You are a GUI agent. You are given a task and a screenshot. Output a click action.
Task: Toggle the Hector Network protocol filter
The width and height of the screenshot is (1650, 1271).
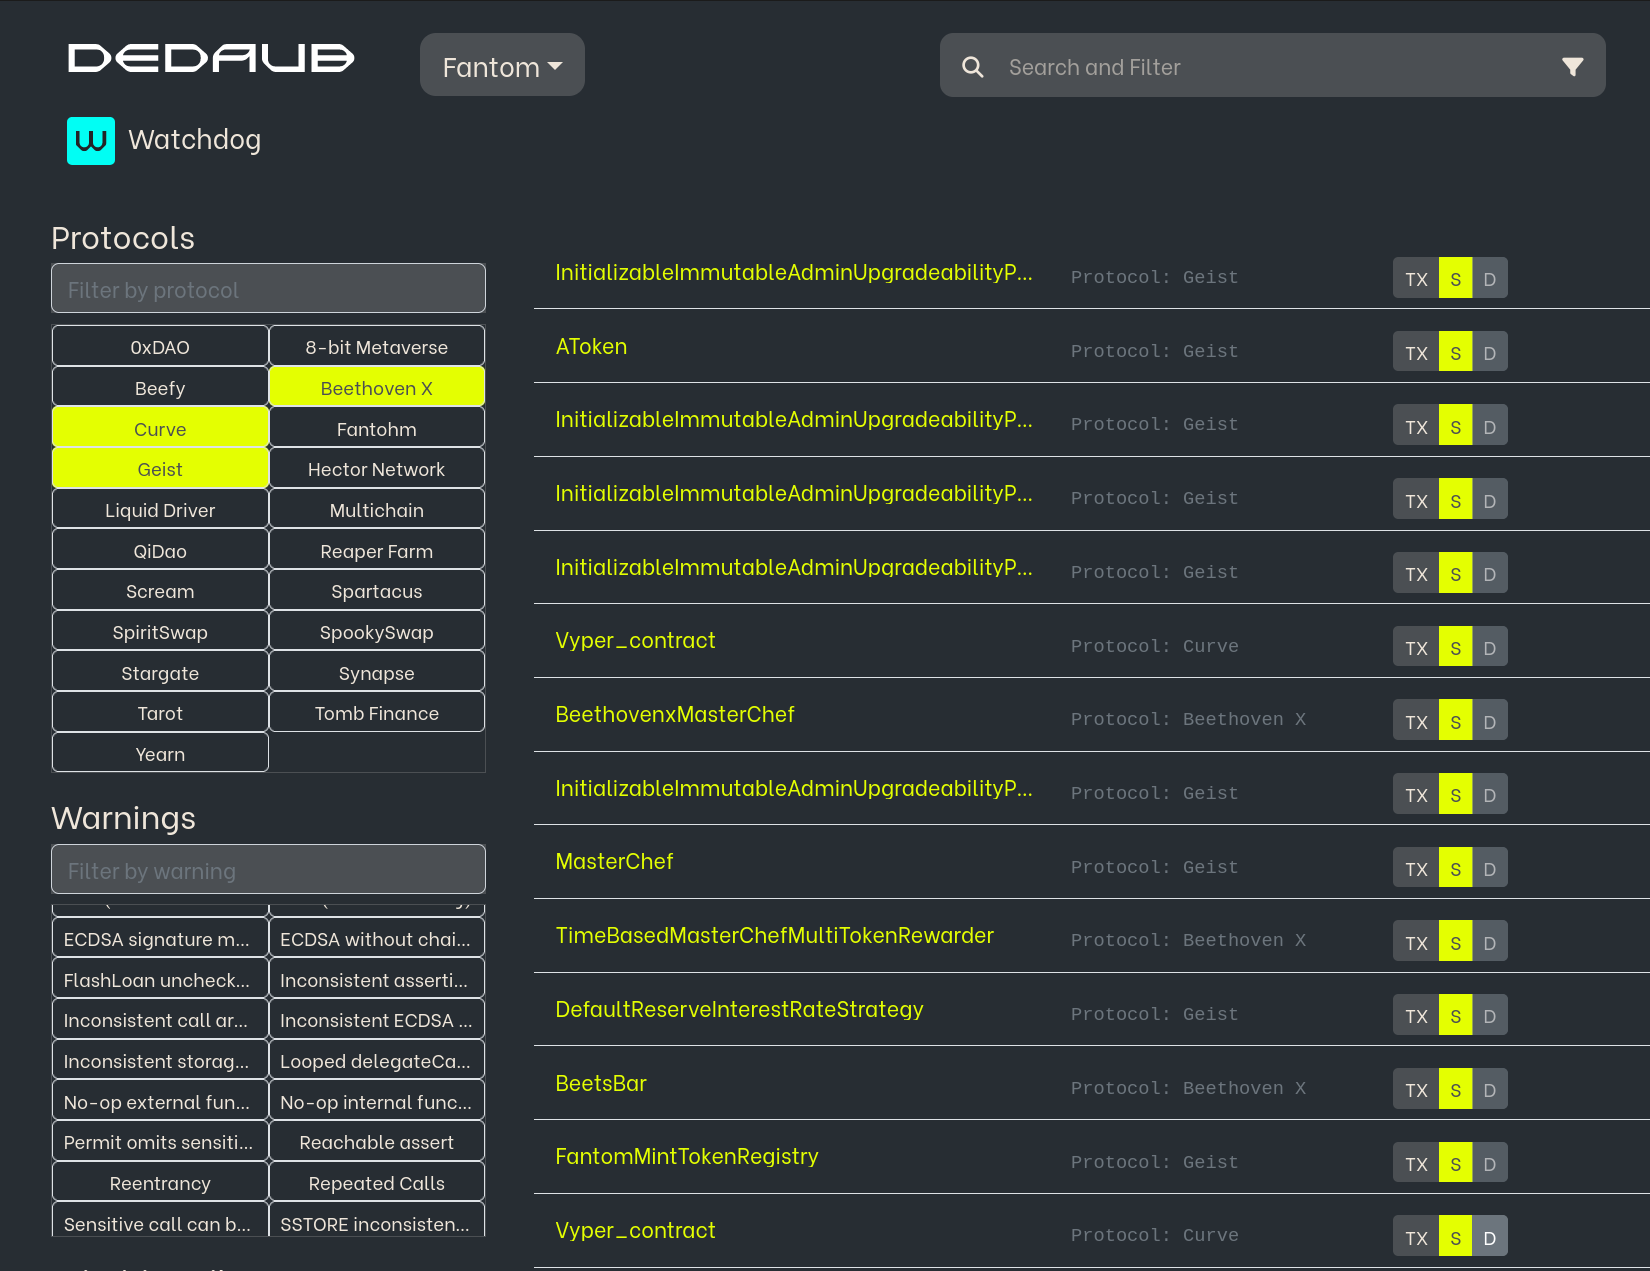coord(377,469)
